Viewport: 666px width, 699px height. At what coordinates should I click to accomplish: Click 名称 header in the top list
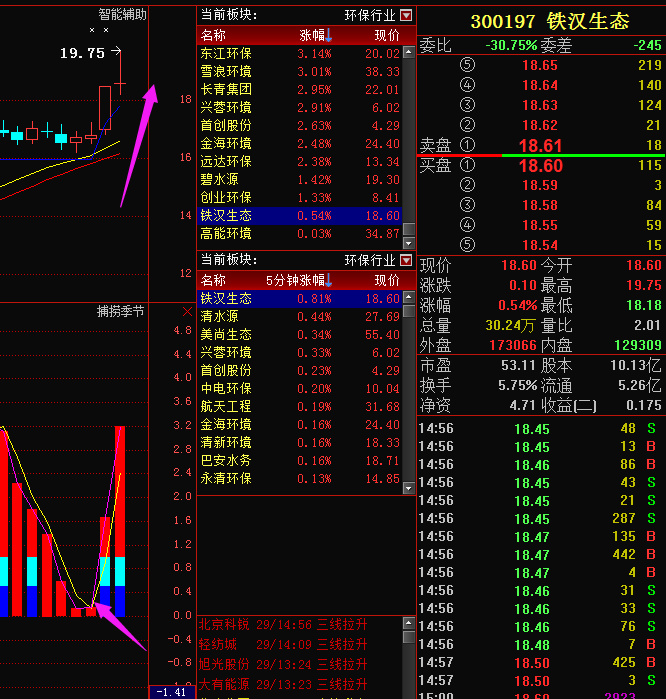coord(213,35)
